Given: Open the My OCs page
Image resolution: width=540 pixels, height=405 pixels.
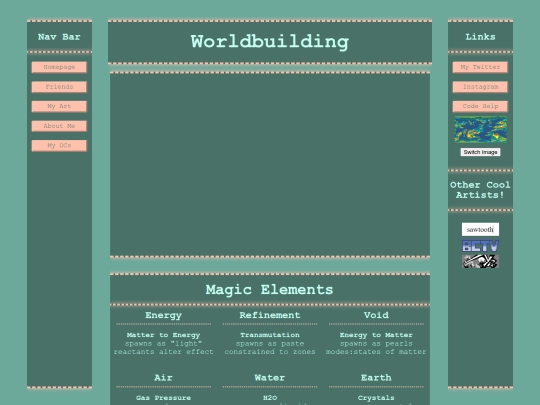Looking at the screenshot, I should tap(59, 146).
